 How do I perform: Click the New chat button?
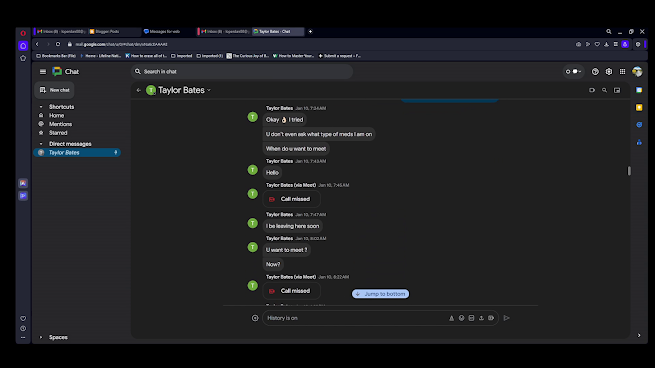pos(54,90)
